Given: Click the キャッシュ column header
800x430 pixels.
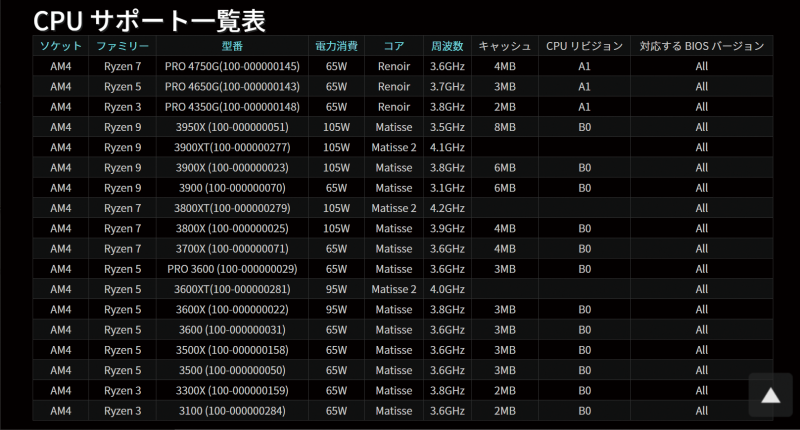Looking at the screenshot, I should (x=505, y=46).
